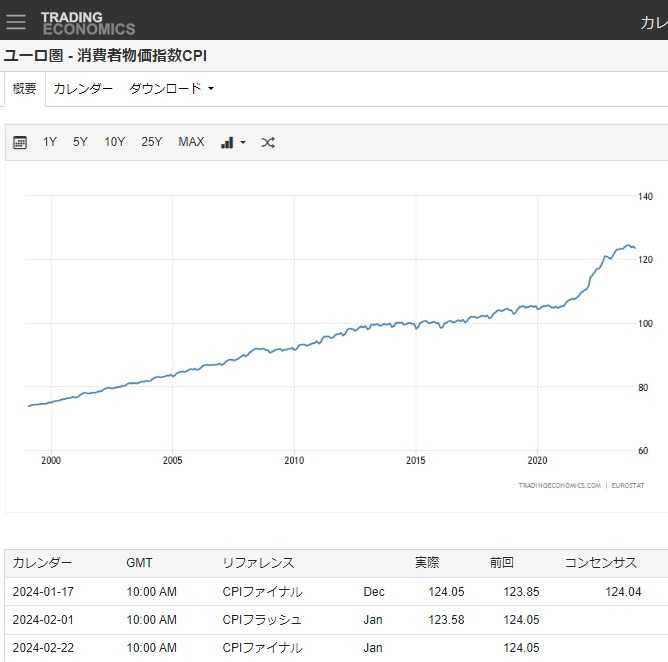This screenshot has width=668, height=662.
Task: Click the リファレンス column header
Action: tap(258, 563)
